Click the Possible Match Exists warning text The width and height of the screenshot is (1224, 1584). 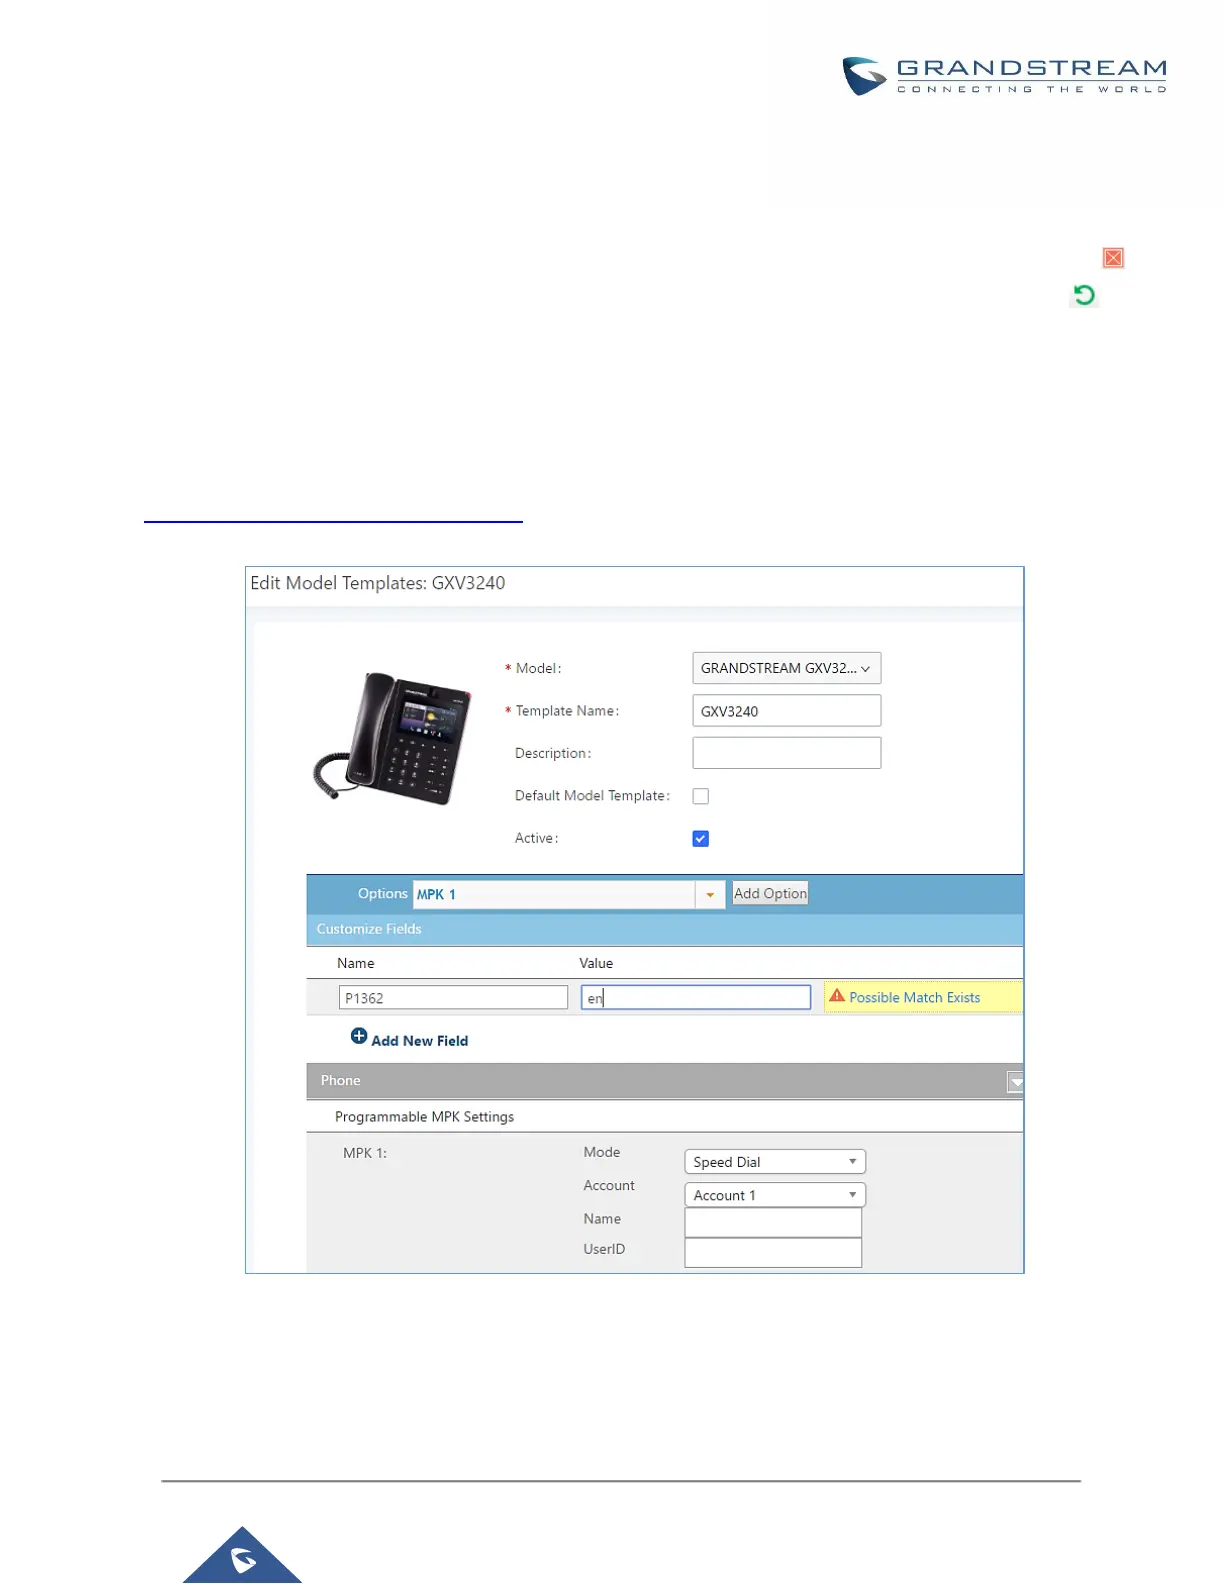[914, 998]
